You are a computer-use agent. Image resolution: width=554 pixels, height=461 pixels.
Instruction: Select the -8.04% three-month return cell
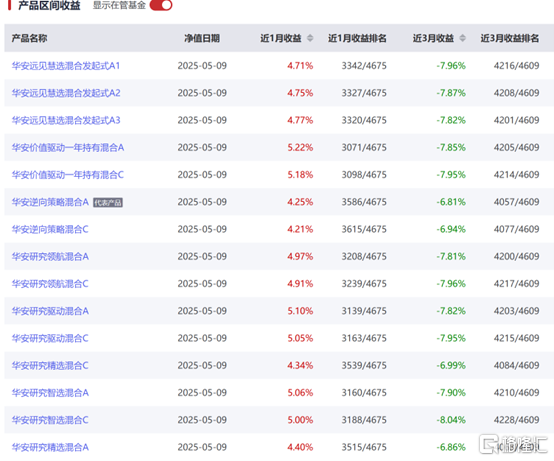coord(451,420)
